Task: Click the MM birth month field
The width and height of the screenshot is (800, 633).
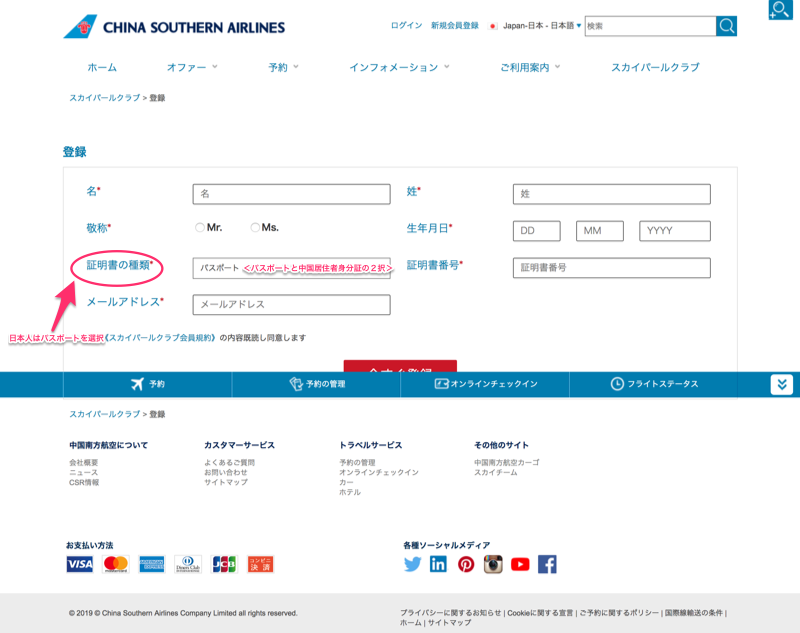Action: tap(600, 231)
